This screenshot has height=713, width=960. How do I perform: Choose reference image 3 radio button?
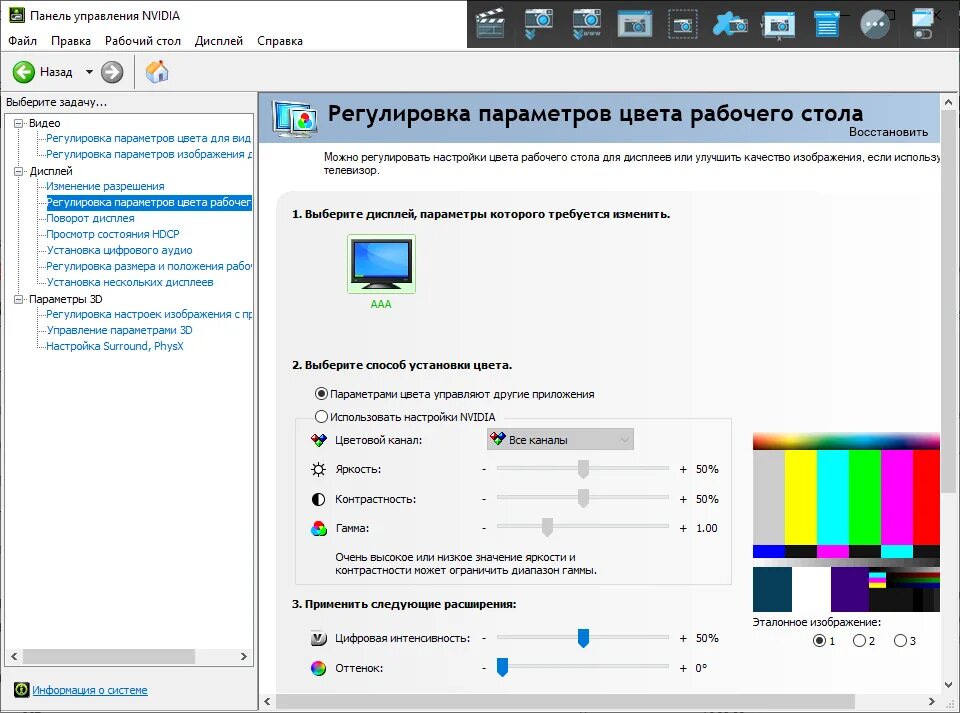(900, 641)
